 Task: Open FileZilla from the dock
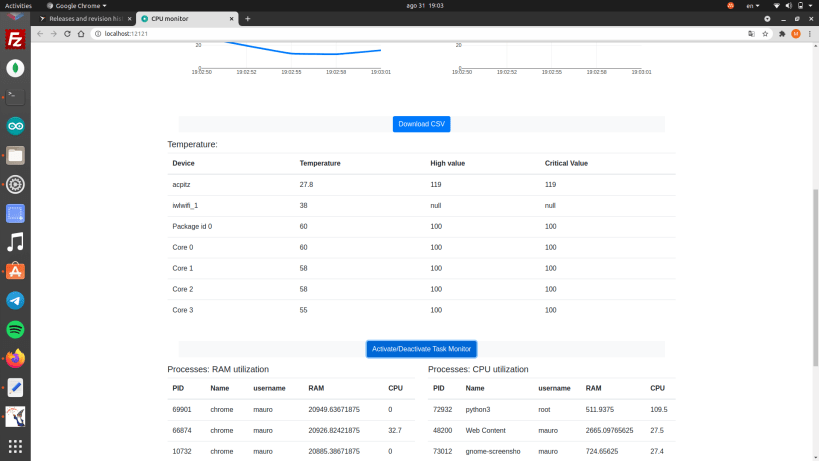pos(15,39)
